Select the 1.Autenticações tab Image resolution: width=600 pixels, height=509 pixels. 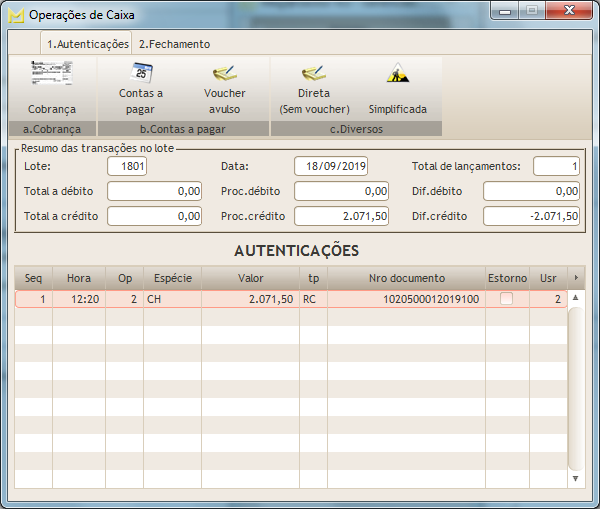pyautogui.click(x=88, y=44)
